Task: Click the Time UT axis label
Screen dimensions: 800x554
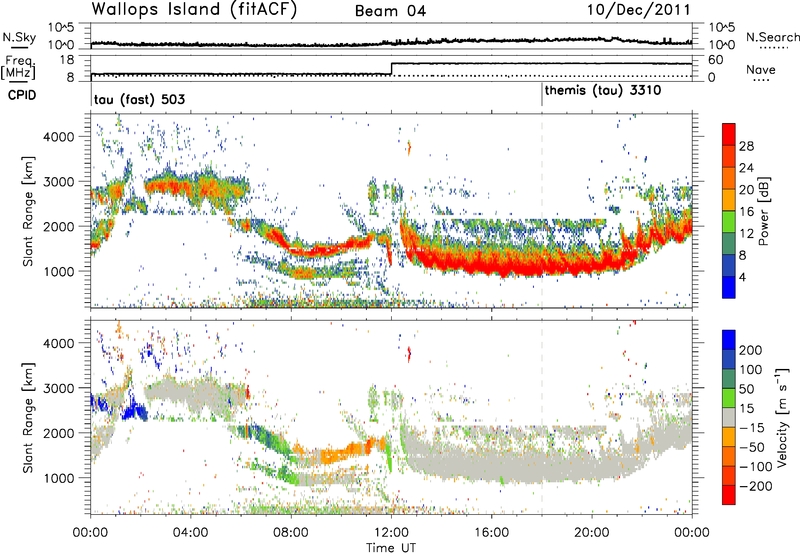Action: (391, 548)
